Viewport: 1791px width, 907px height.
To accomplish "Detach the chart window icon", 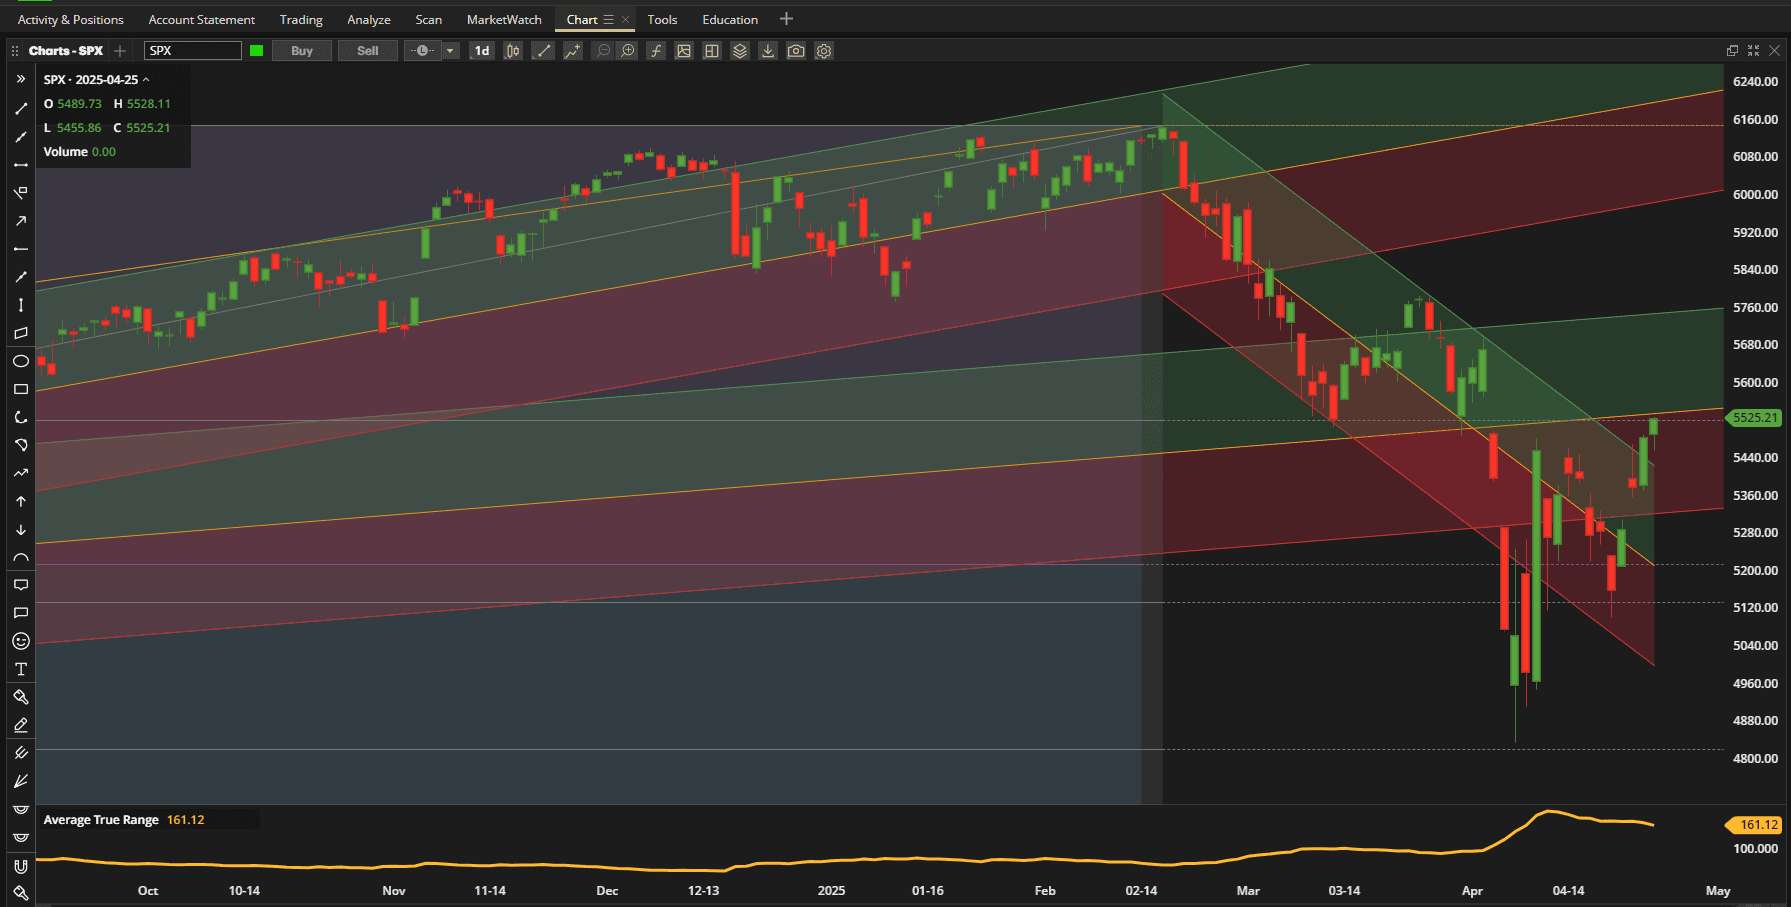I will (1732, 51).
